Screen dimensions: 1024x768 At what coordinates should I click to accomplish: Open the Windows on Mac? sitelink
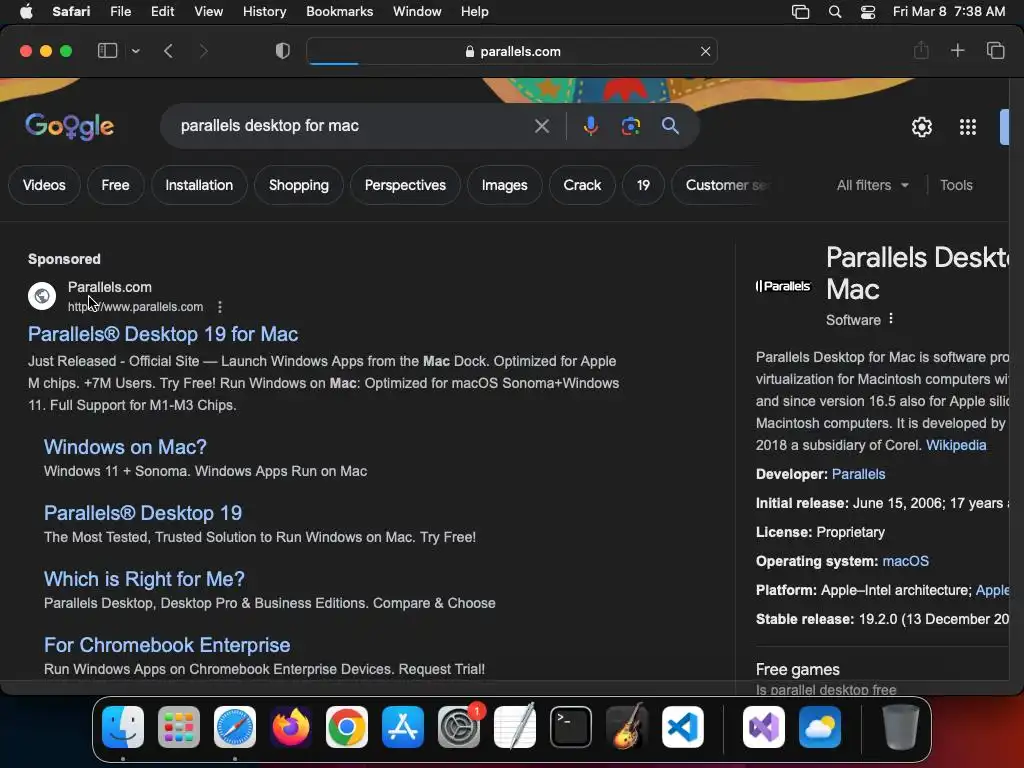[x=125, y=447]
